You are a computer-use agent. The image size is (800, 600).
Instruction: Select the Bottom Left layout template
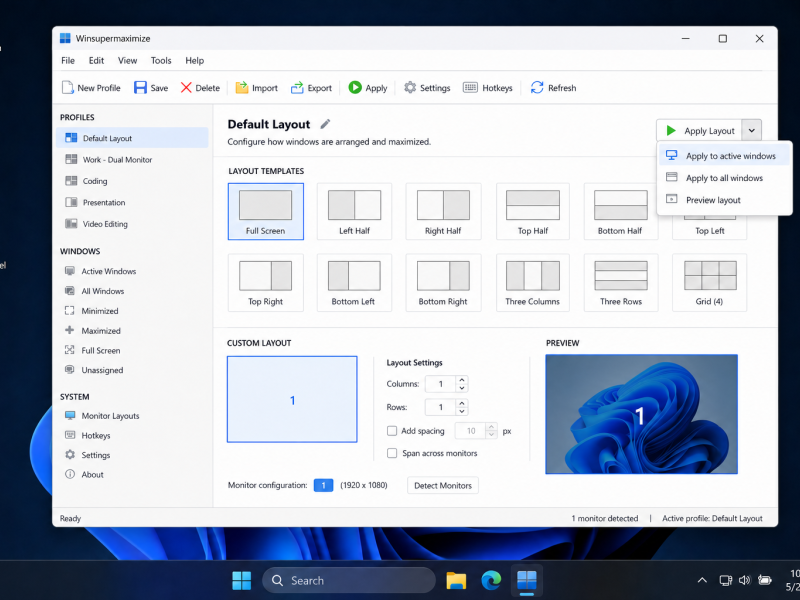pyautogui.click(x=355, y=283)
